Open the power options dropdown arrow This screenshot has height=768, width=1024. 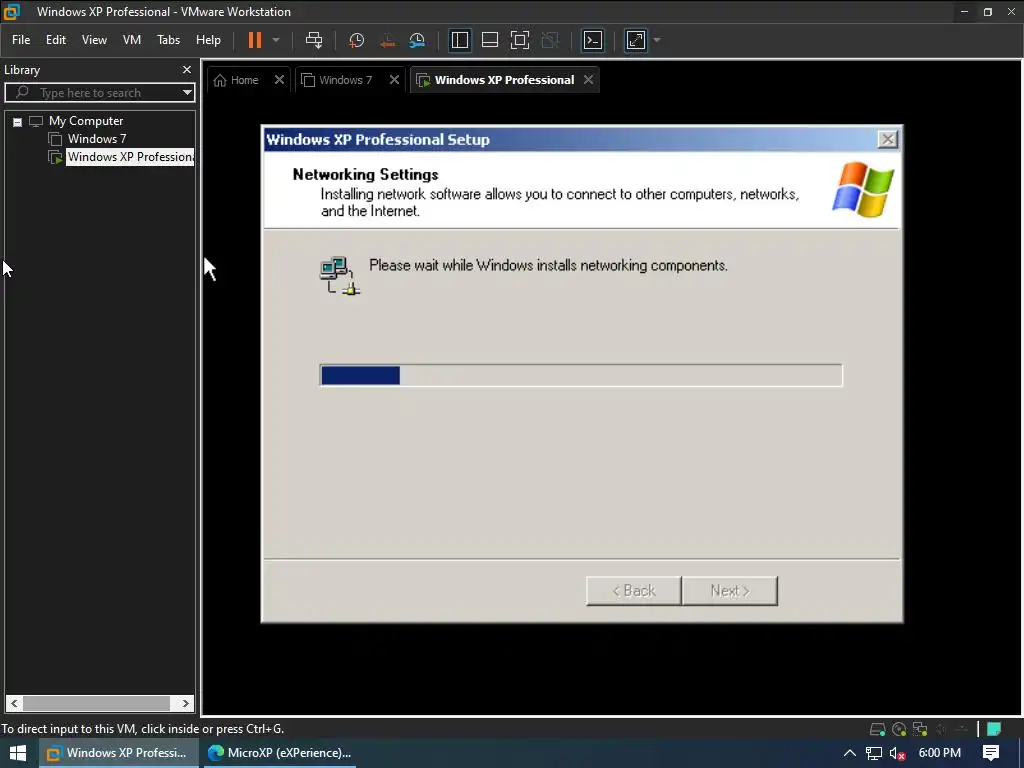pyautogui.click(x=276, y=40)
